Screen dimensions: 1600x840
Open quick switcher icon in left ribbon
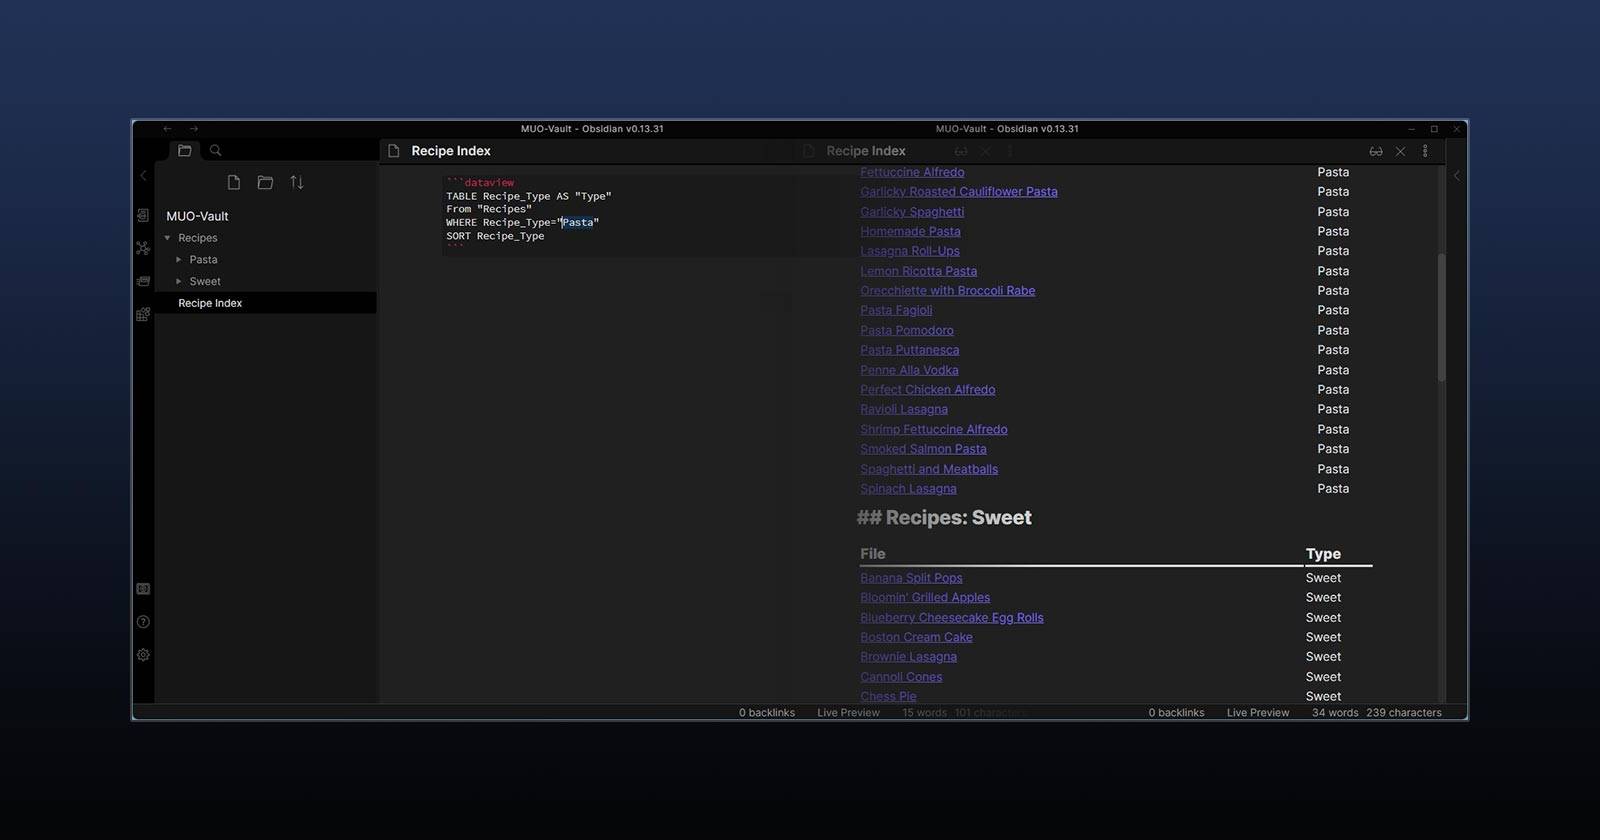point(143,215)
